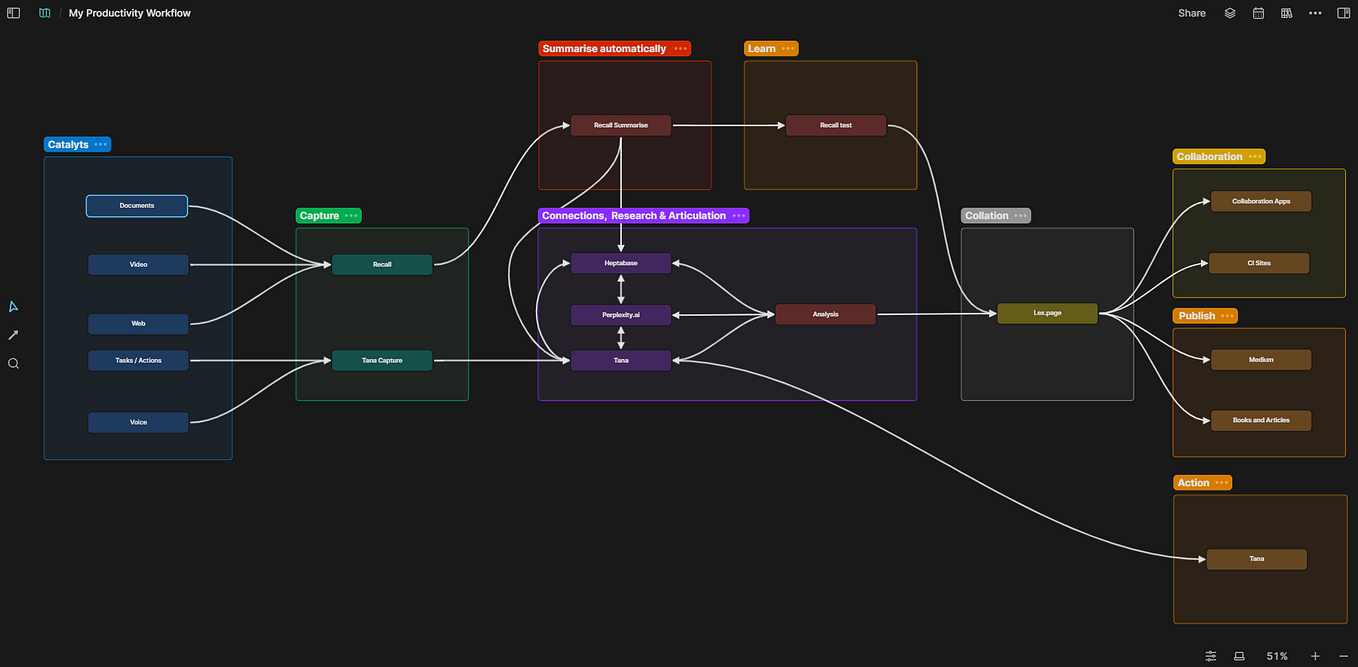Click the 51% zoom level control
The width and height of the screenshot is (1358, 667).
pos(1276,656)
